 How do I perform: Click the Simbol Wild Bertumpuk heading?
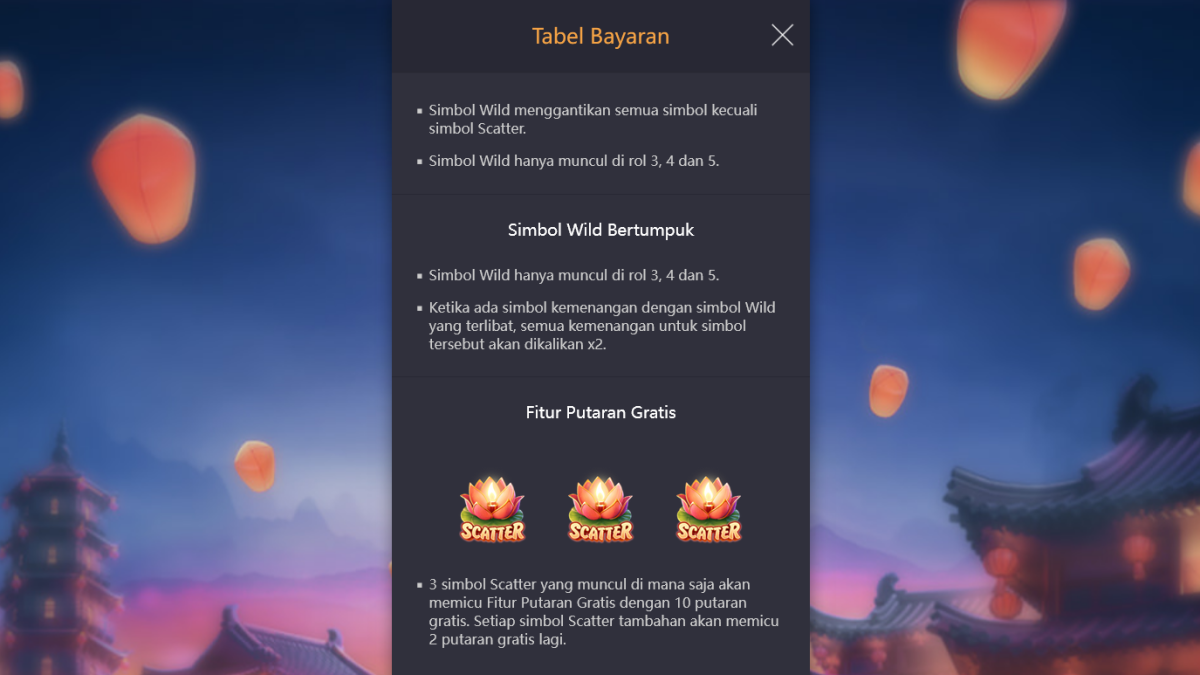click(x=600, y=230)
